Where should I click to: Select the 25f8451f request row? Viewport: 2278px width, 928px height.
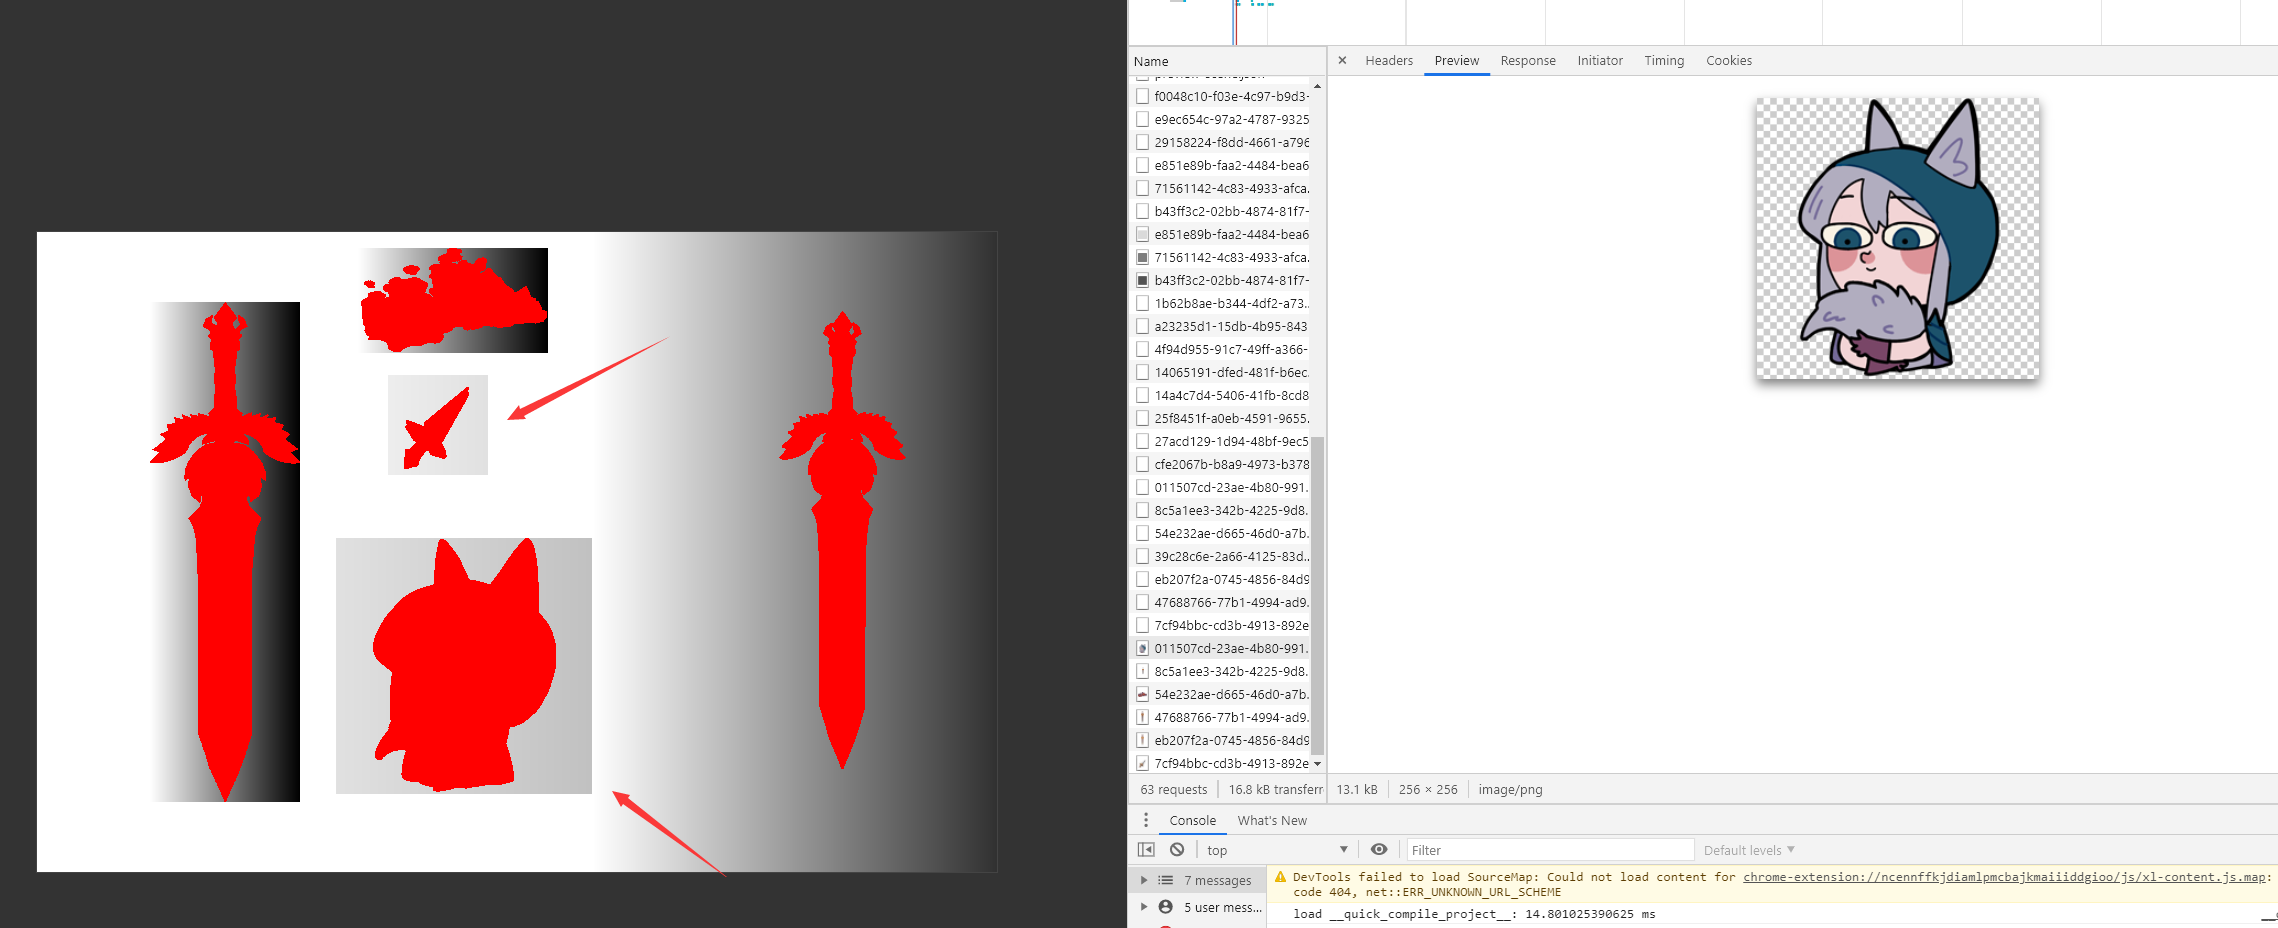pyautogui.click(x=1222, y=418)
